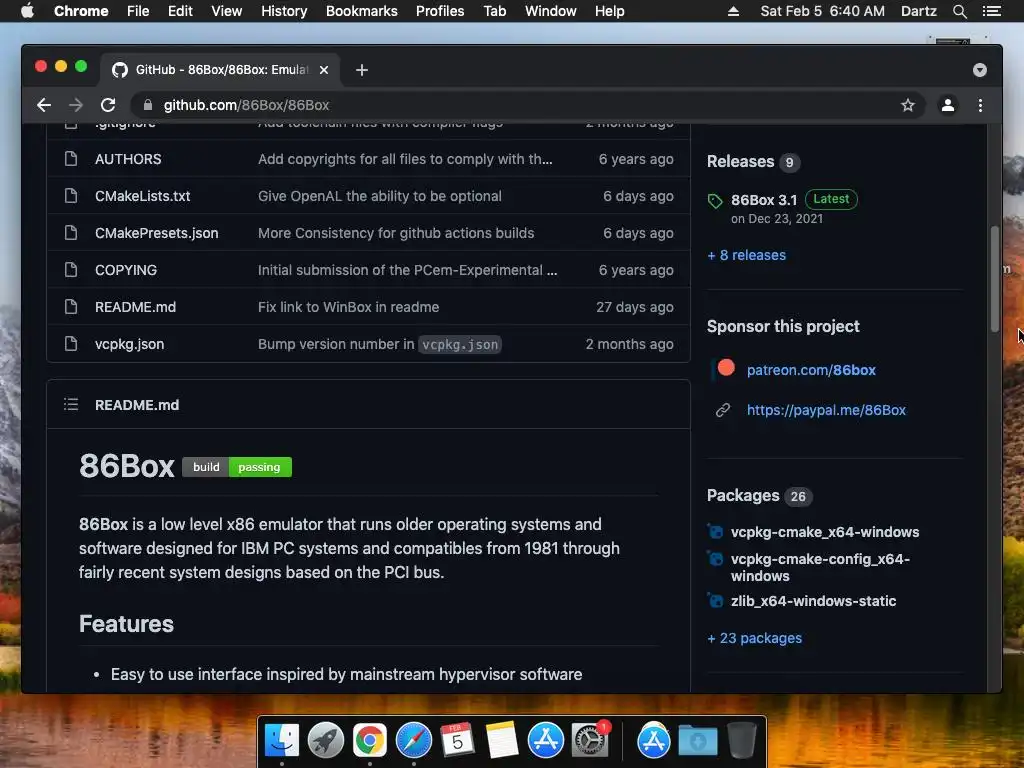Click the browser back arrow
Image resolution: width=1024 pixels, height=768 pixels.
click(44, 105)
